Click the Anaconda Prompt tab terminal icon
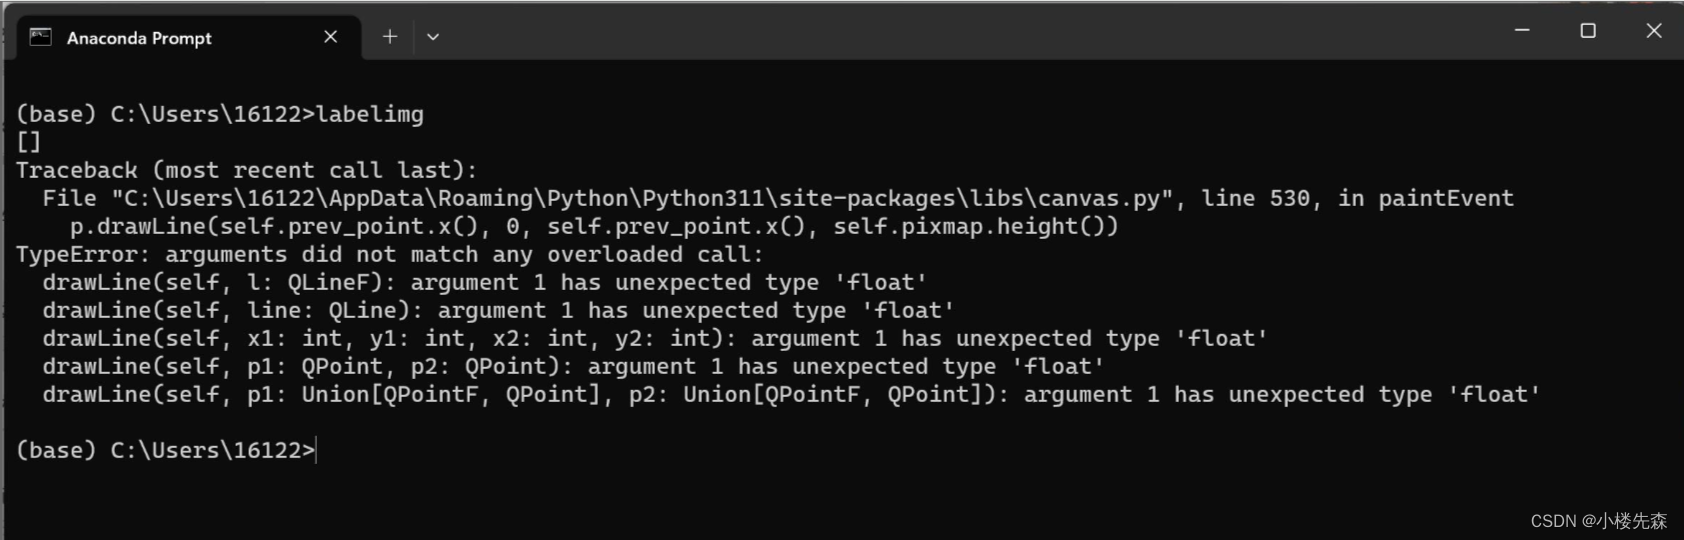1684x540 pixels. 40,37
